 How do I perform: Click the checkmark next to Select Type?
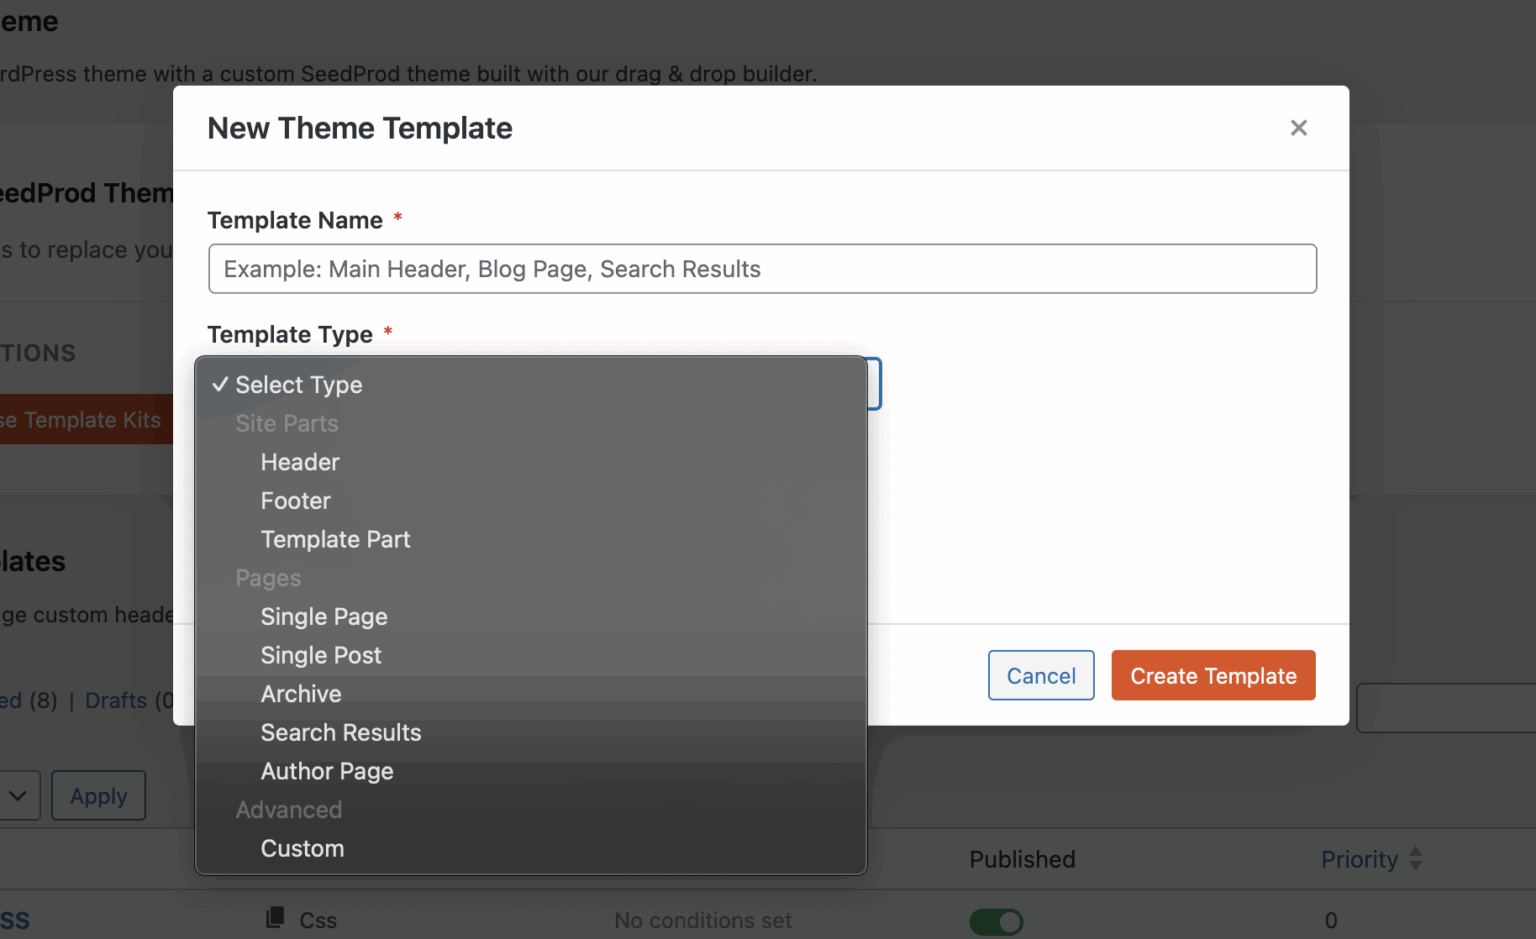point(219,384)
